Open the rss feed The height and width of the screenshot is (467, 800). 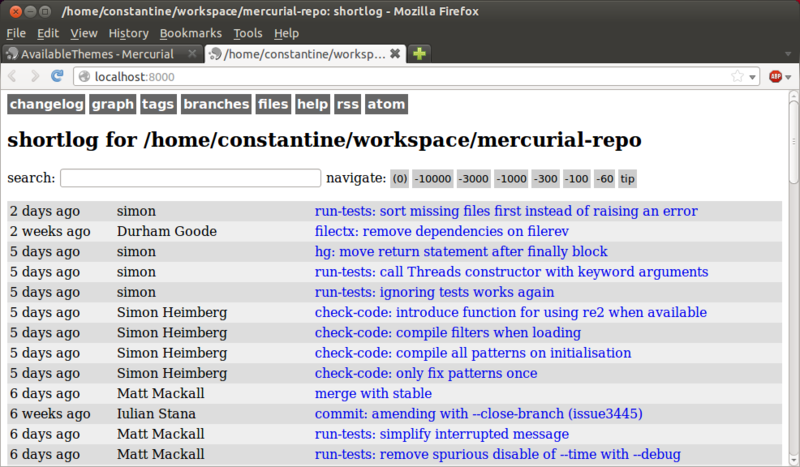(x=347, y=104)
